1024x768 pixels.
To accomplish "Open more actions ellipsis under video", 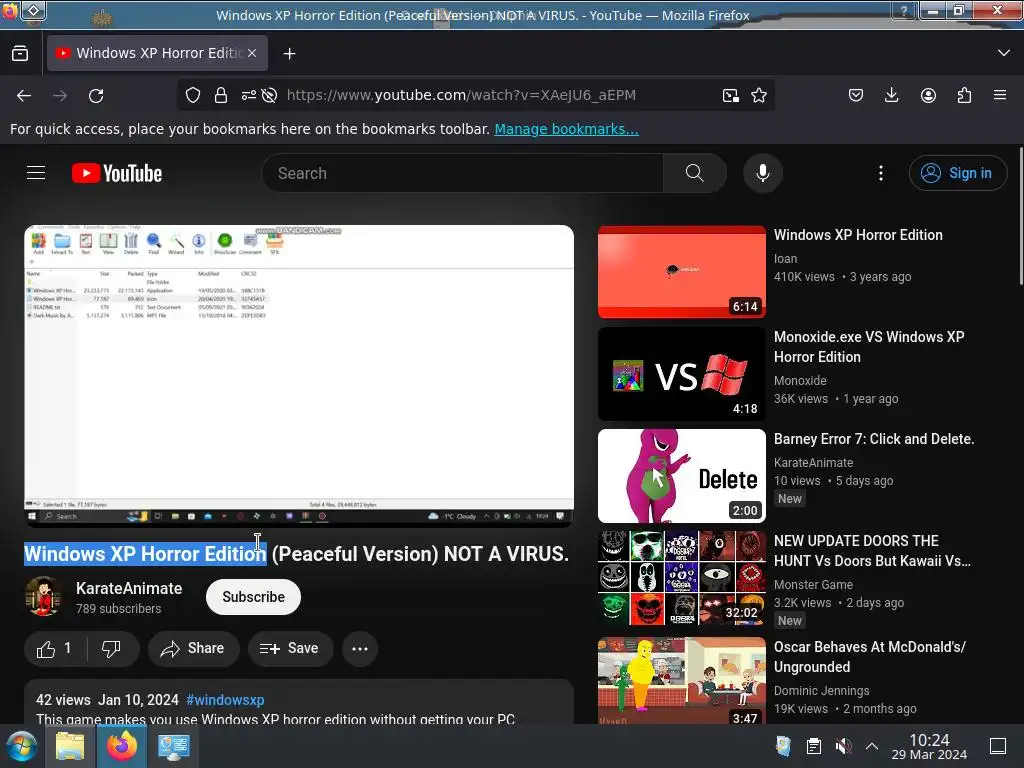I will point(360,648).
